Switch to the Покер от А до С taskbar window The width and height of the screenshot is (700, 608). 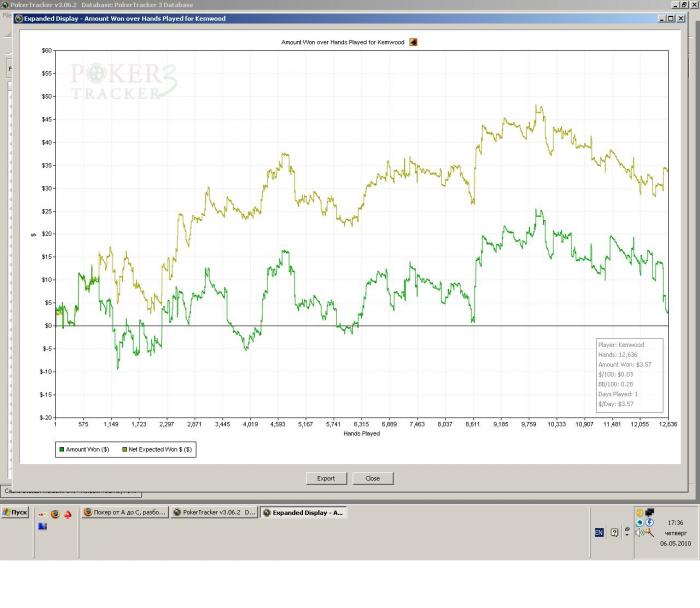125,512
